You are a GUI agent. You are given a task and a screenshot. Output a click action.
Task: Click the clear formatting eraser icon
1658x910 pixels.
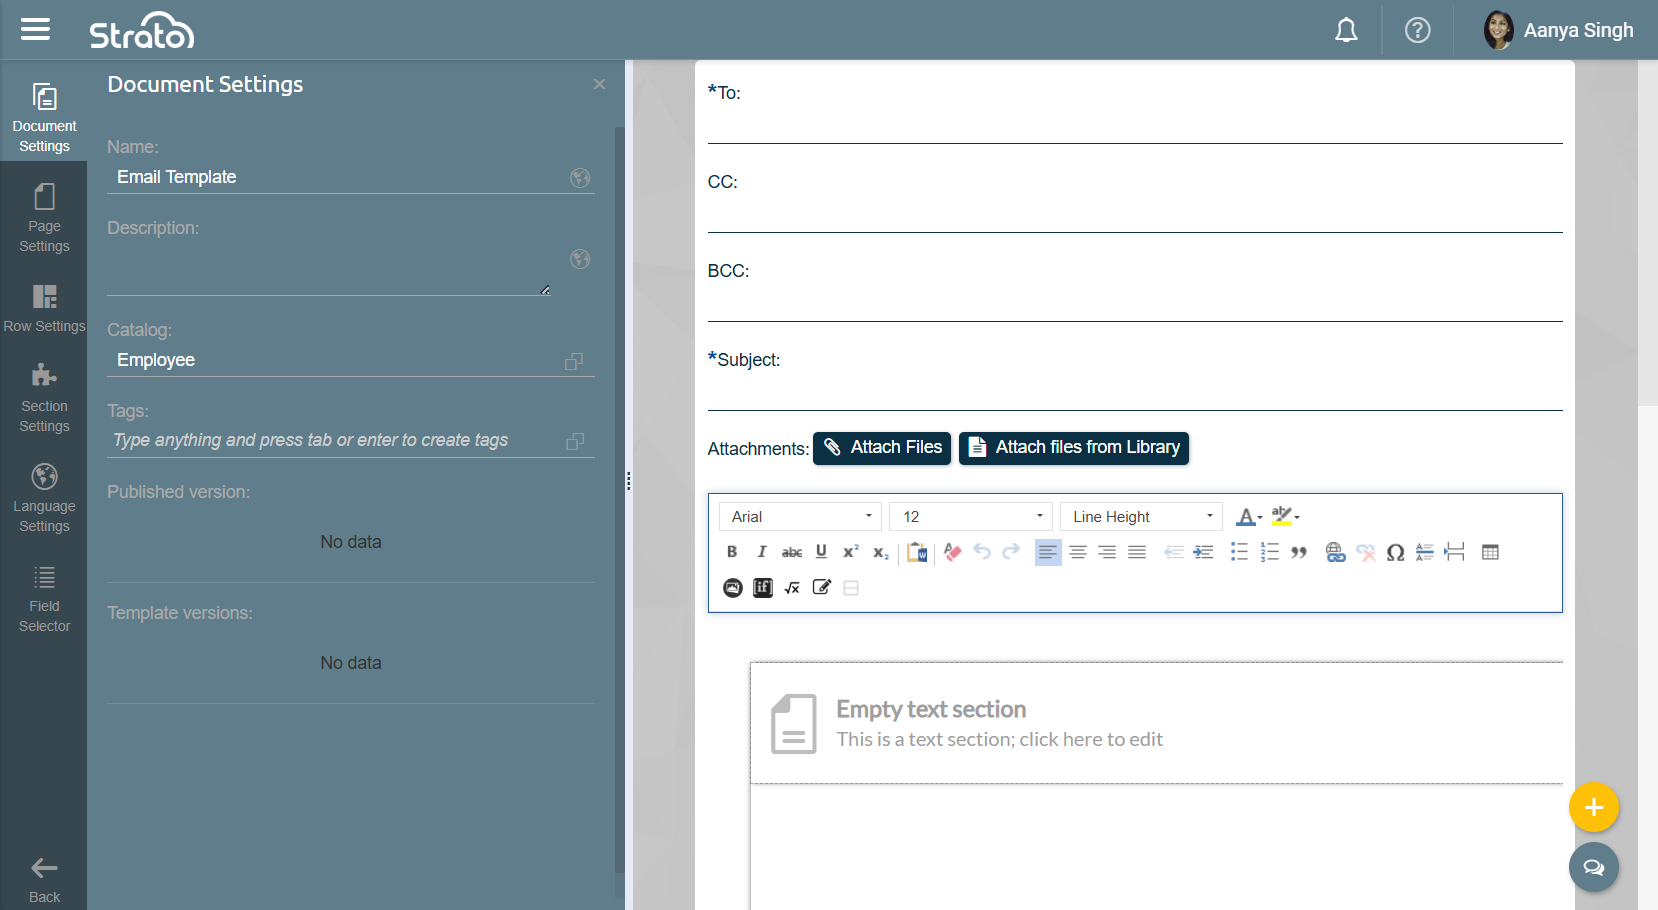tap(952, 552)
